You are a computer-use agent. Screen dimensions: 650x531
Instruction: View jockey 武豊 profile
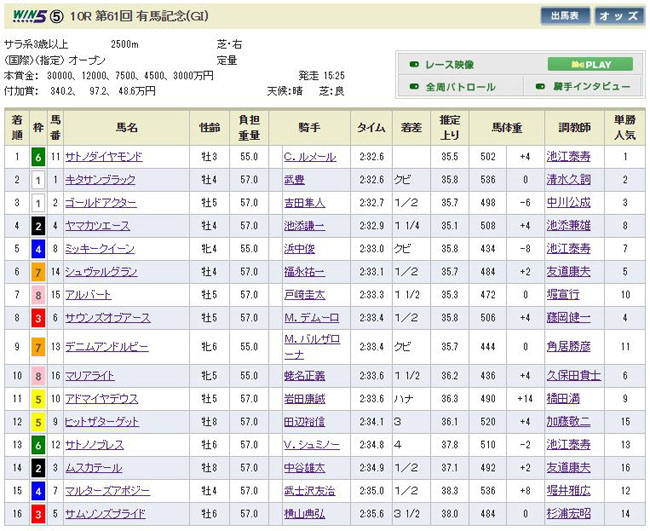point(292,180)
